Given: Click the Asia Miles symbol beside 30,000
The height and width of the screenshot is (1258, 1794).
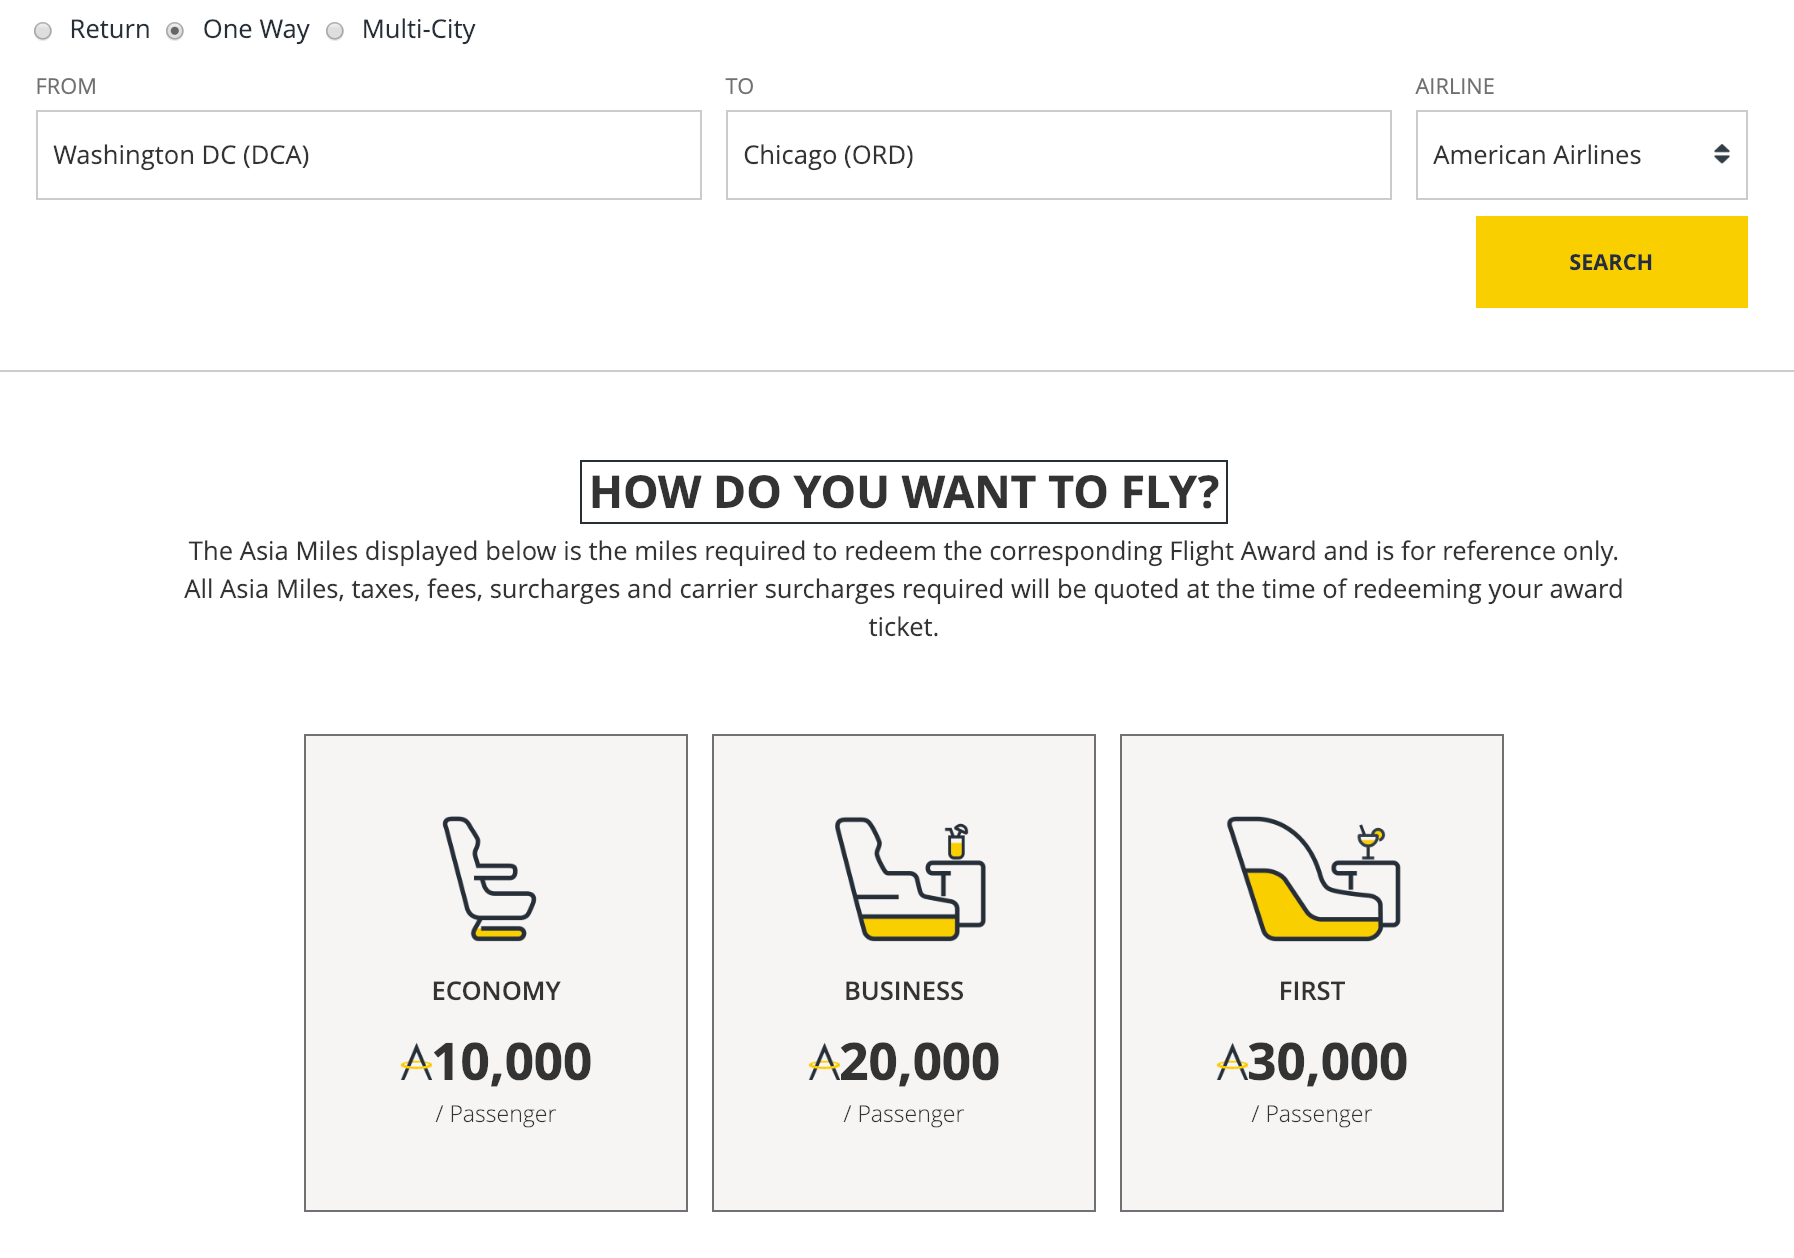Looking at the screenshot, I should pos(1232,1063).
